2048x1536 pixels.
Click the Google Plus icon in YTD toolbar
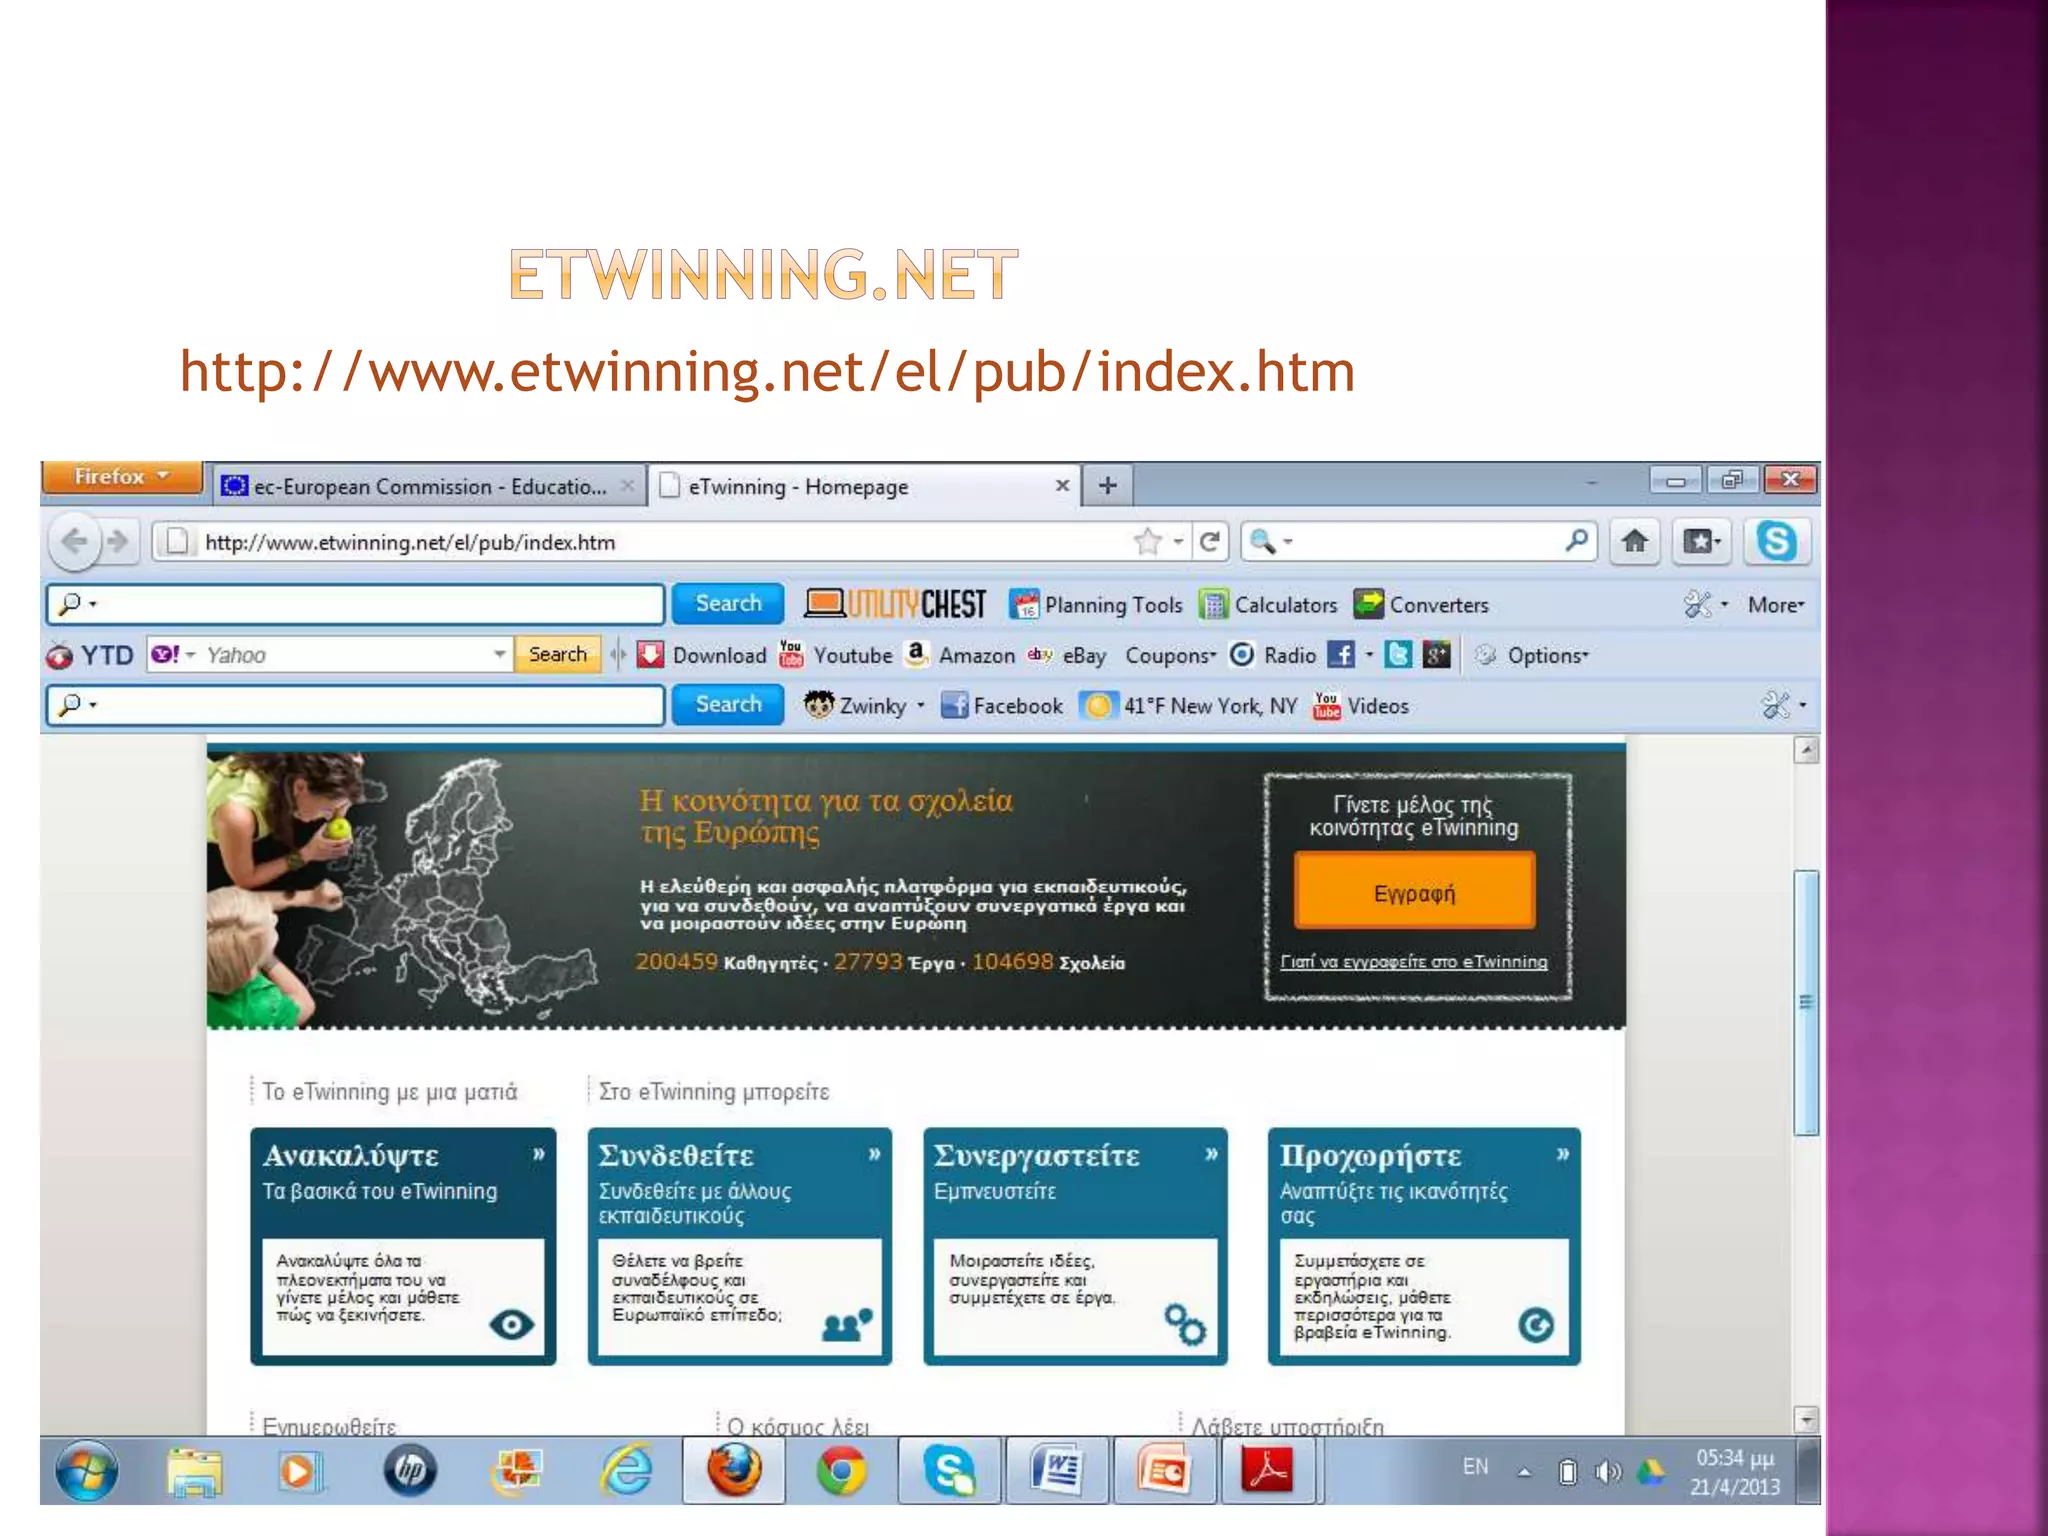[1437, 655]
